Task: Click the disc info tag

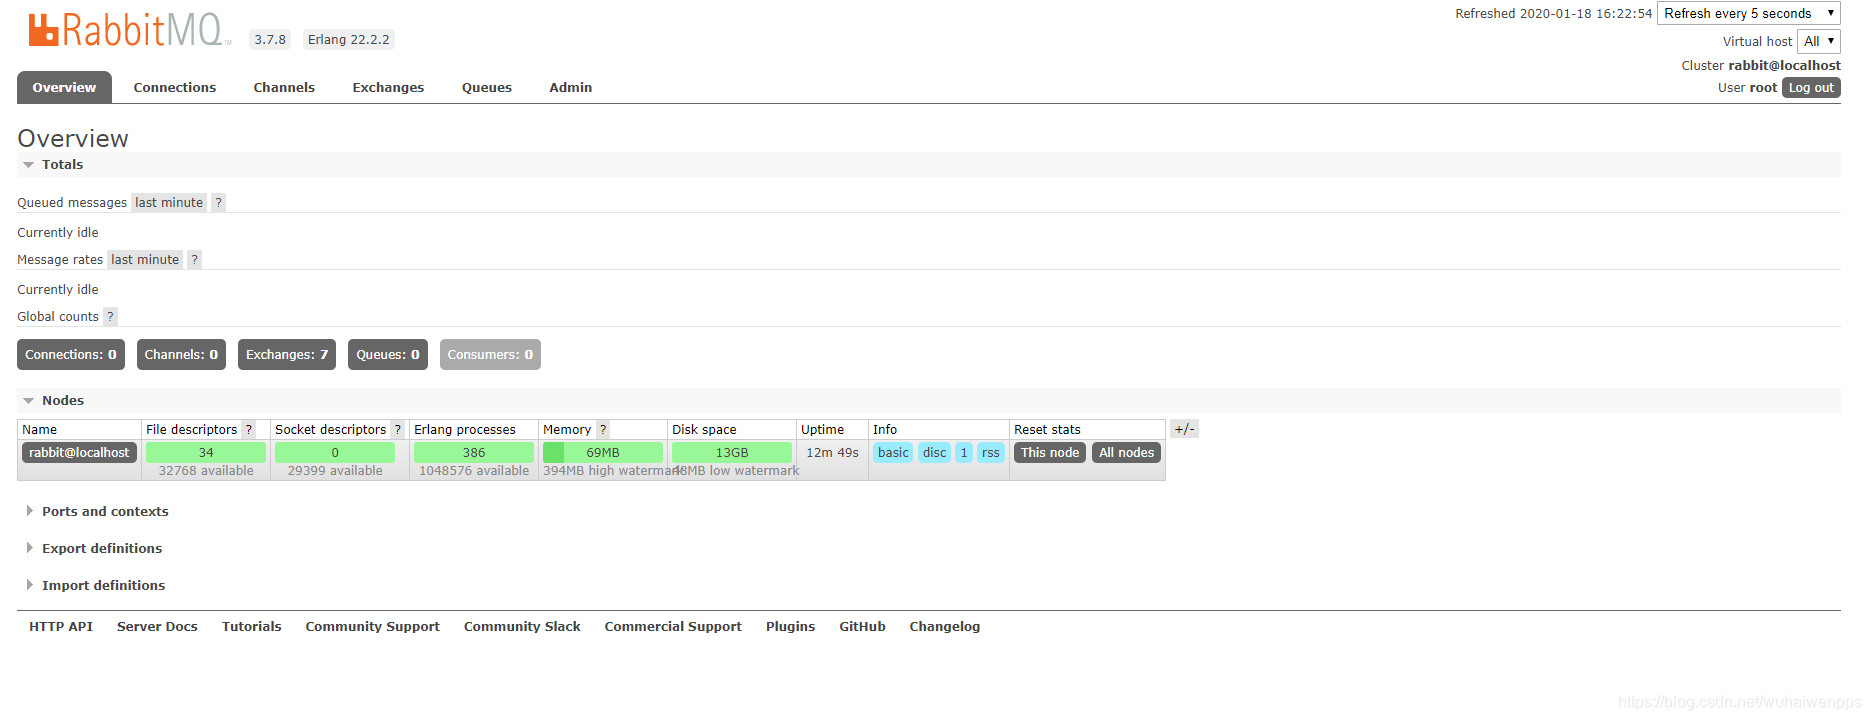Action: [x=934, y=452]
